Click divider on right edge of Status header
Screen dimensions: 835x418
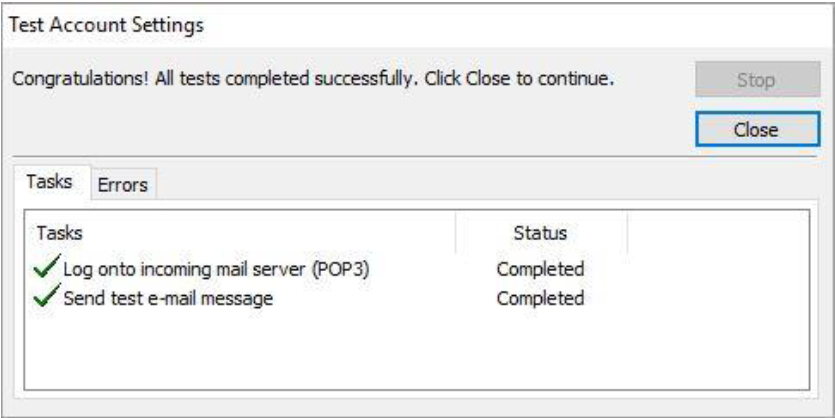coord(627,233)
